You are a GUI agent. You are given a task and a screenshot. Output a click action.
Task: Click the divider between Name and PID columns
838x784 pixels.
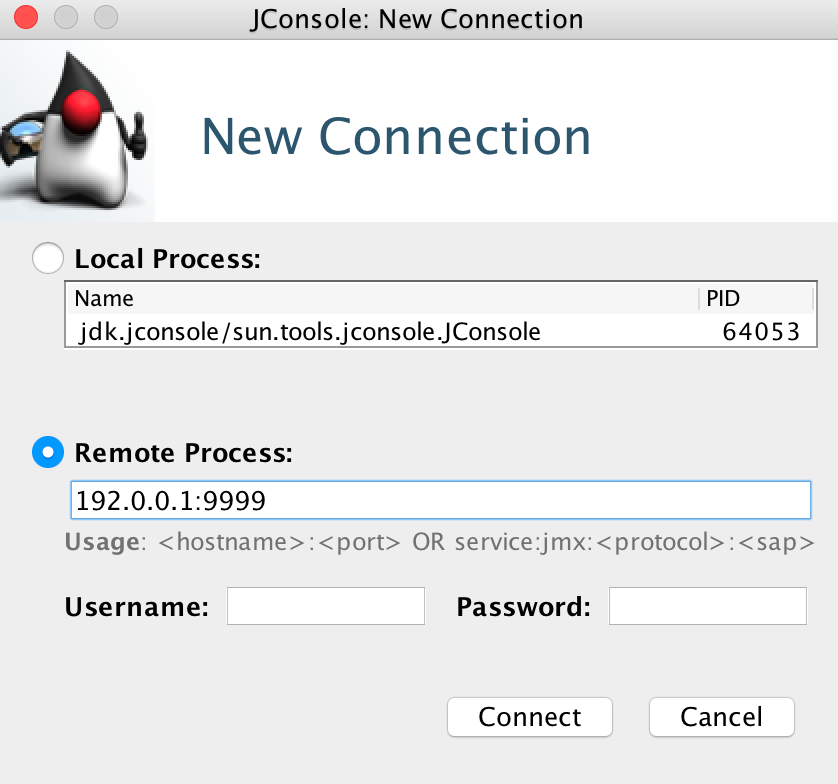point(700,298)
